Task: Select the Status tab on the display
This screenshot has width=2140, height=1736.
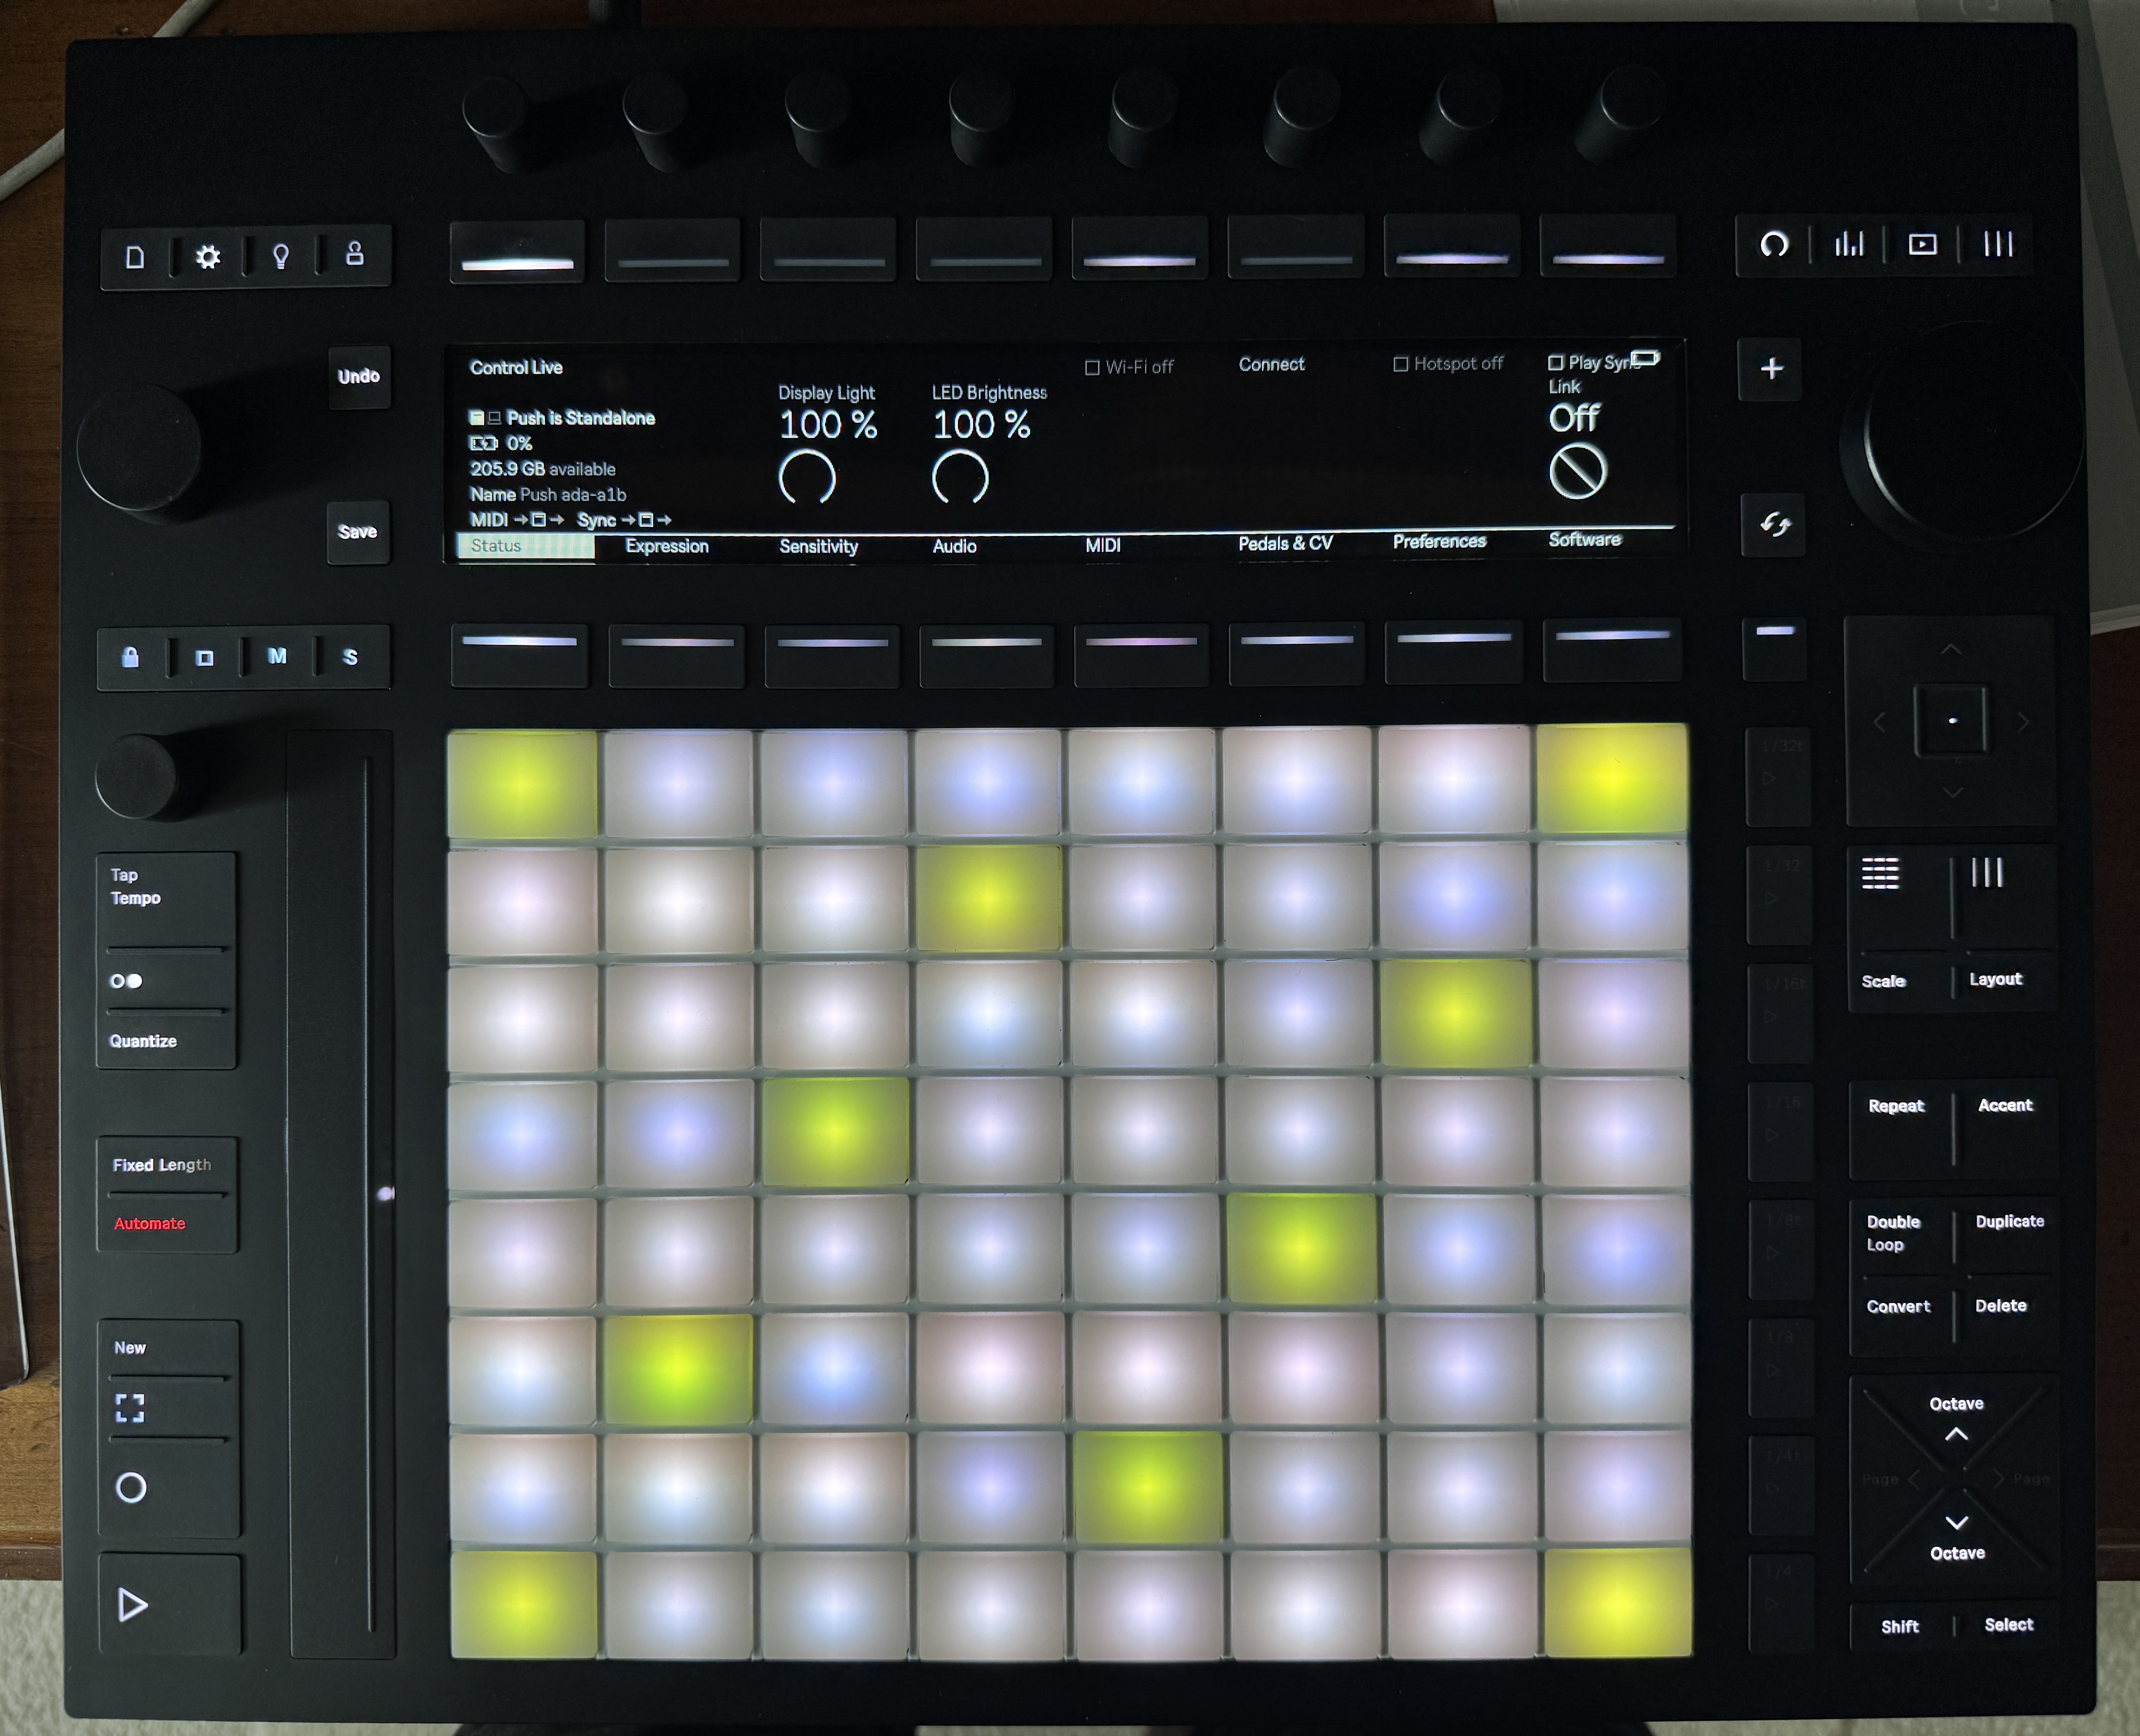Action: pyautogui.click(x=526, y=546)
